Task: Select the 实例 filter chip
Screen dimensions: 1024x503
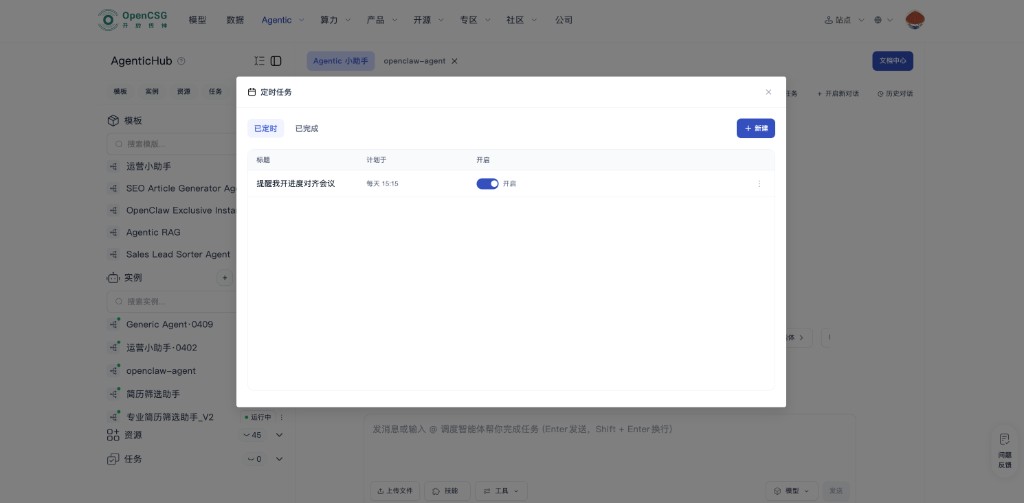Action: [x=152, y=91]
